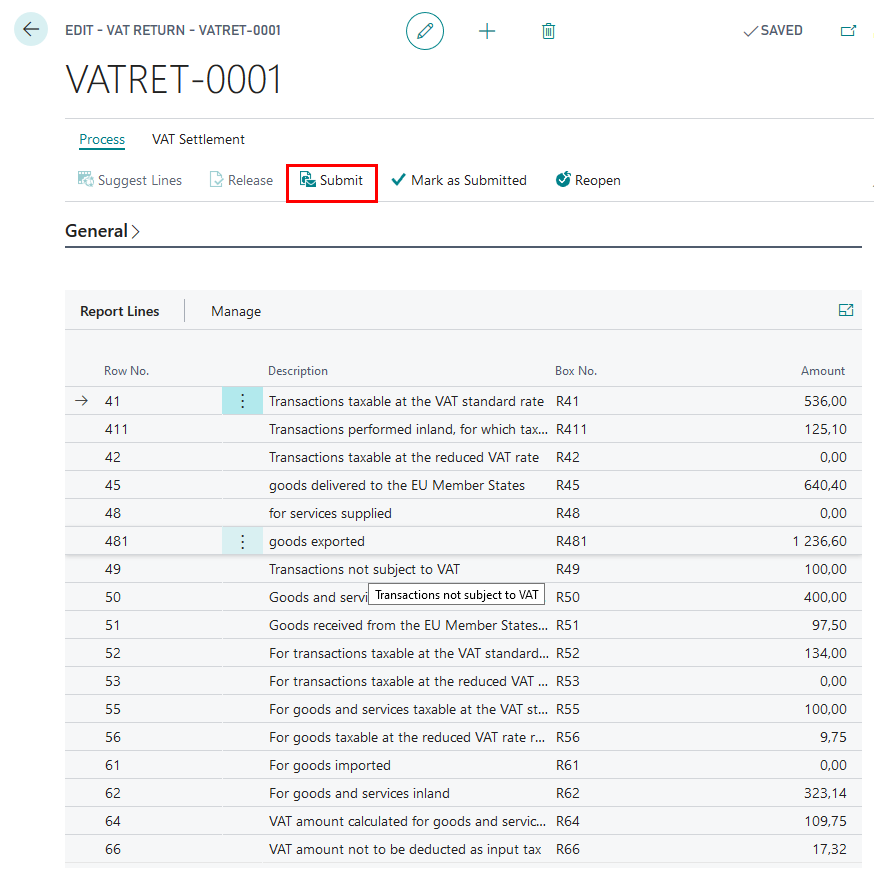
Task: Click 'For goods and services inland' description
Action: (359, 793)
